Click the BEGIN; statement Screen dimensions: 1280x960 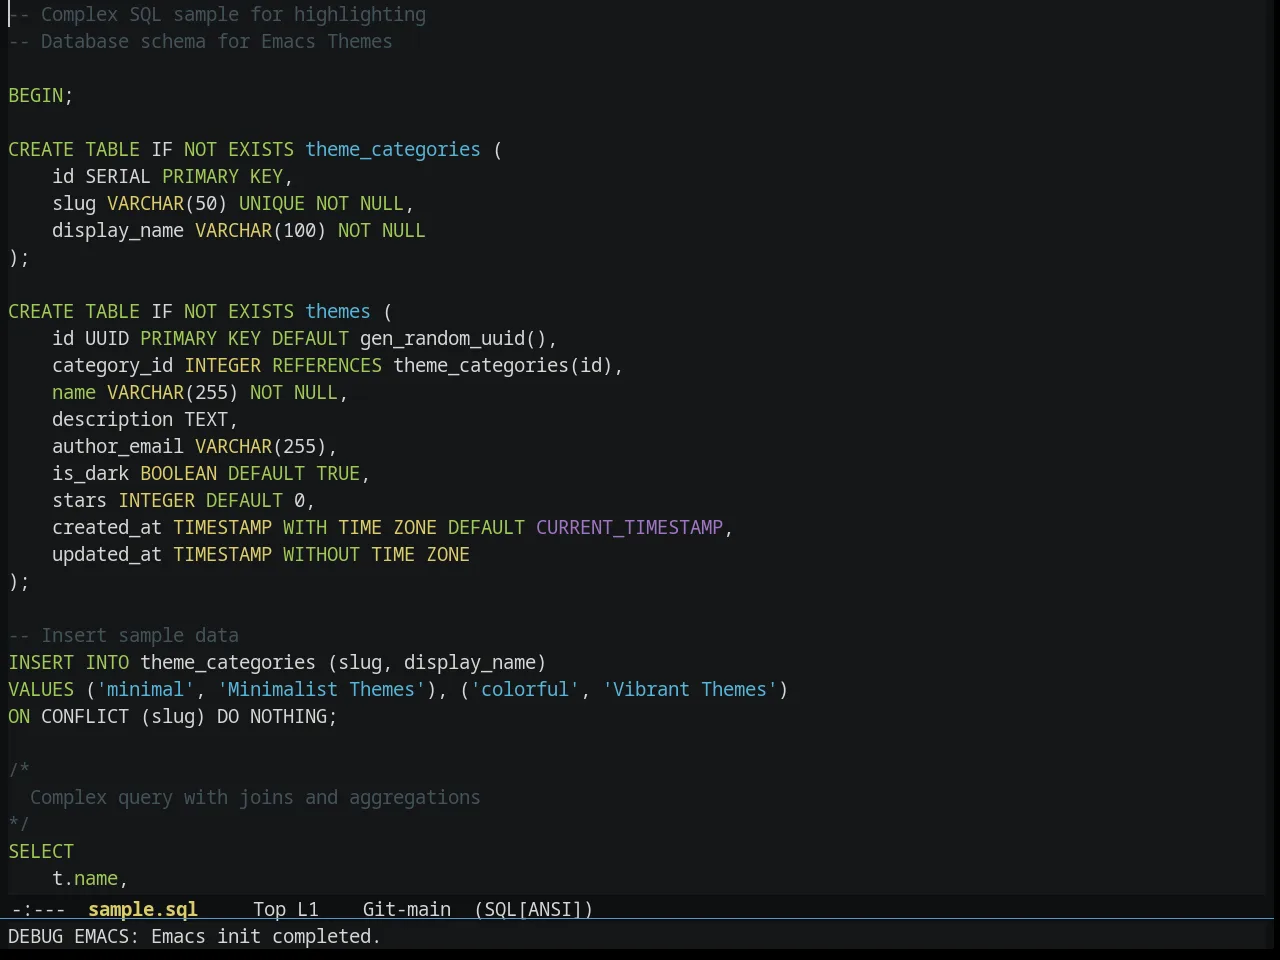[x=41, y=95]
